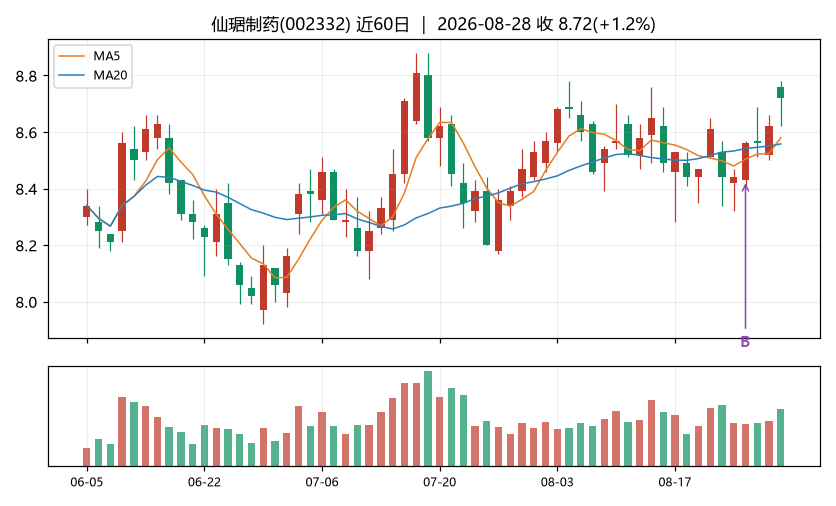Click the 8.4 price axis label
This screenshot has height=506, width=836.
coord(26,190)
